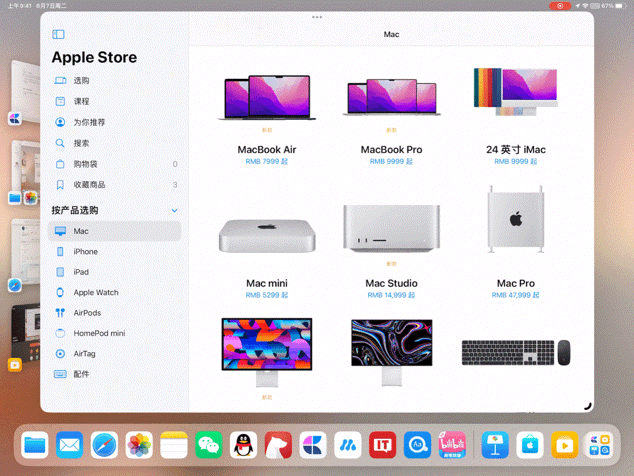The height and width of the screenshot is (476, 634).
Task: Click the Apple Watch sidebar icon
Action: pyautogui.click(x=60, y=292)
